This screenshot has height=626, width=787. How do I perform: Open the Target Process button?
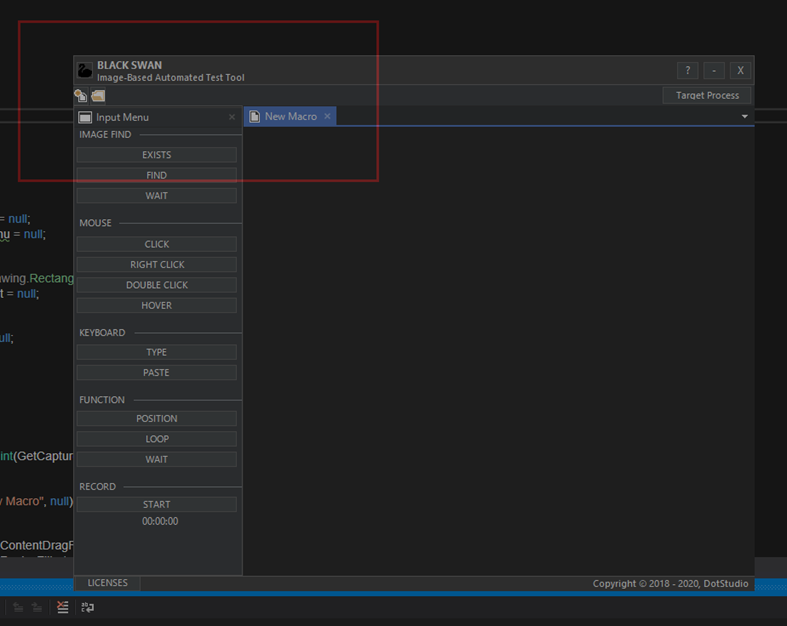tap(707, 95)
